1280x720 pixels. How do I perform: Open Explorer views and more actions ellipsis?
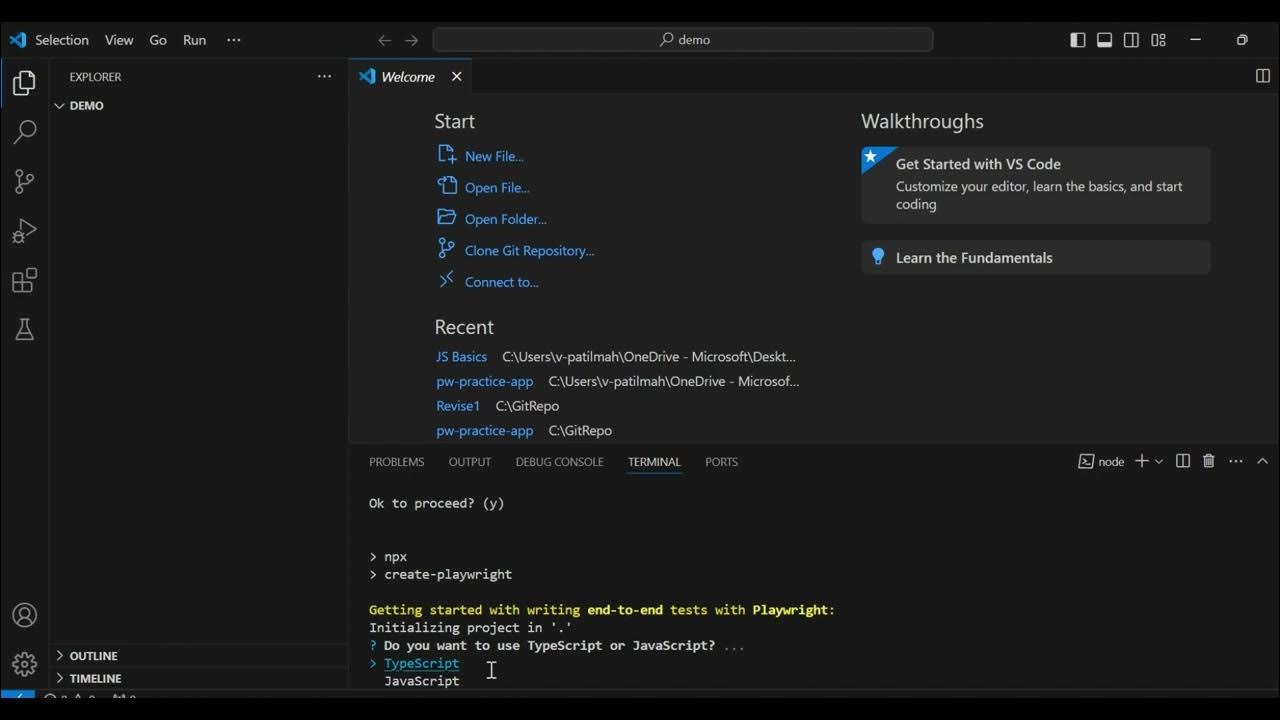324,77
